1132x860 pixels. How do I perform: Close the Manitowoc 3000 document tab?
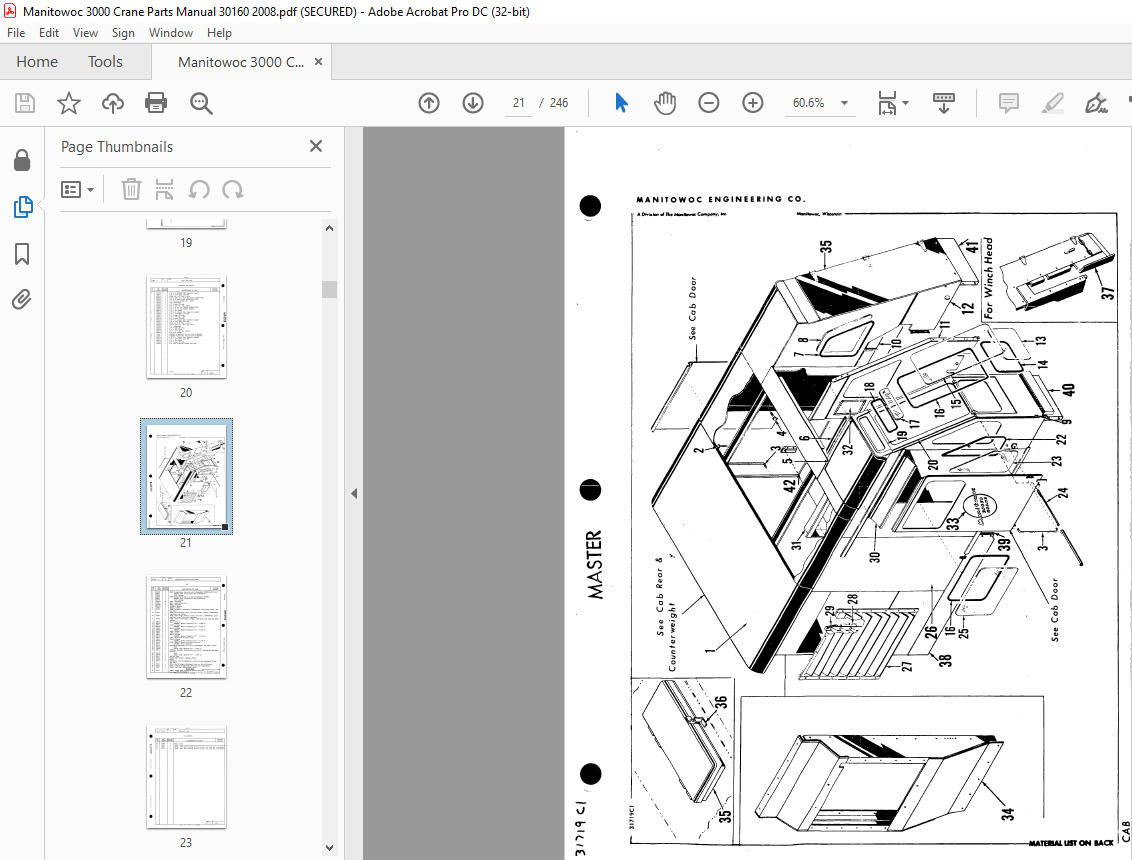(318, 62)
